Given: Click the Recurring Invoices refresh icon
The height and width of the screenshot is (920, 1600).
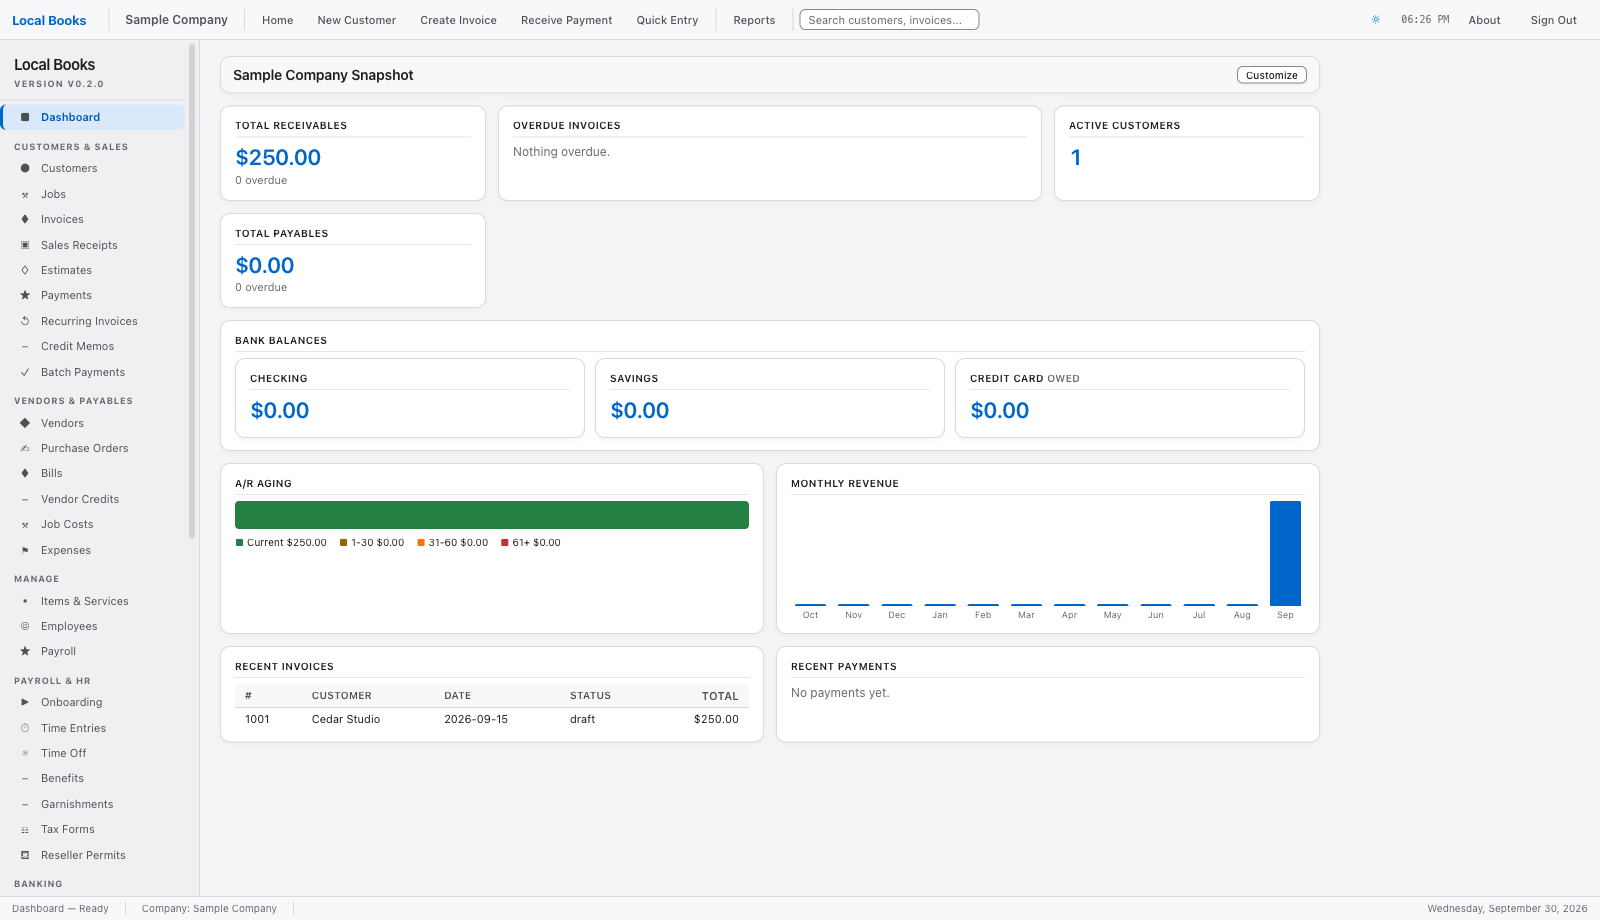Looking at the screenshot, I should [x=25, y=321].
